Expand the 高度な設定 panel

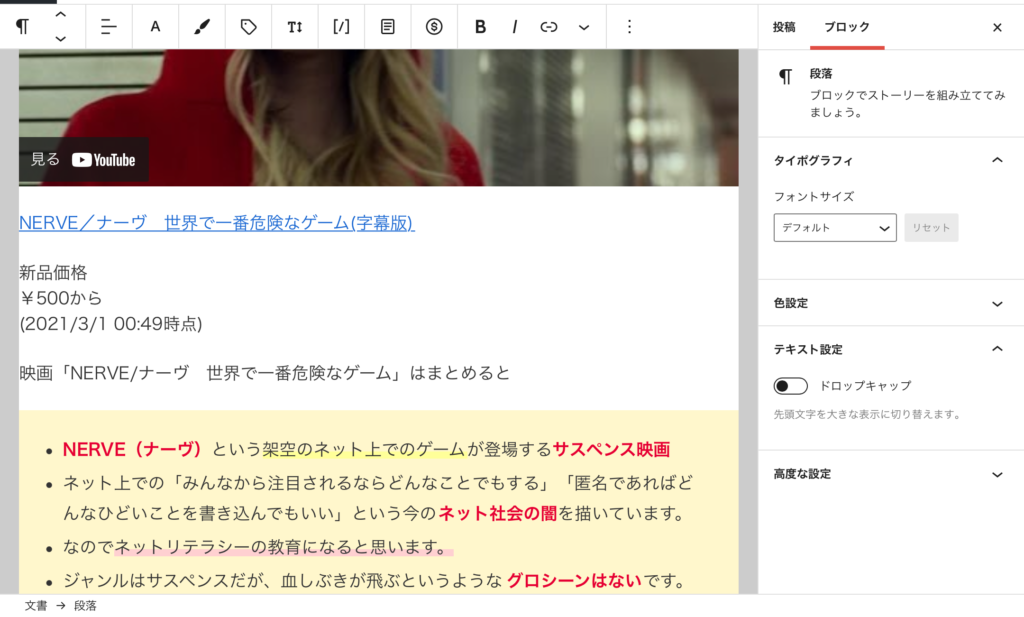coord(890,474)
